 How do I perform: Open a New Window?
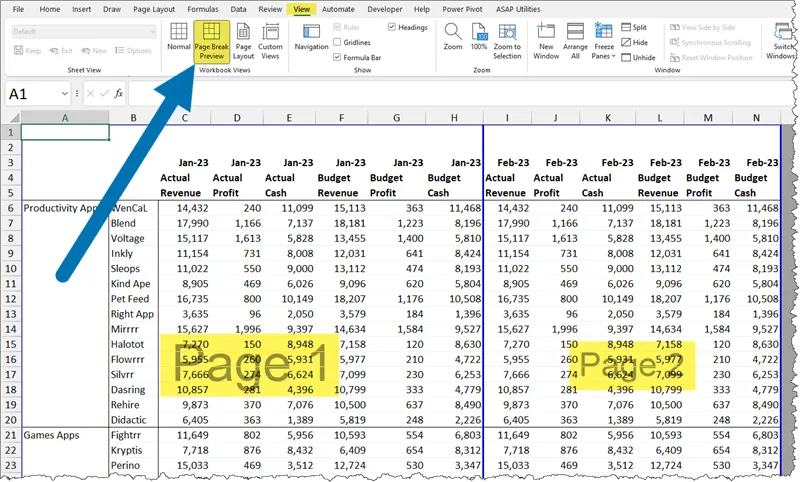[x=546, y=41]
